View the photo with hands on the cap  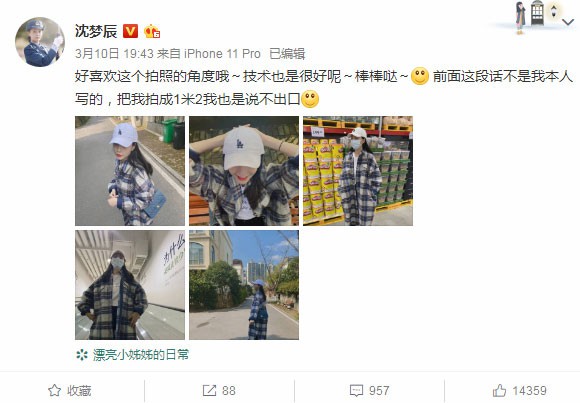[244, 171]
